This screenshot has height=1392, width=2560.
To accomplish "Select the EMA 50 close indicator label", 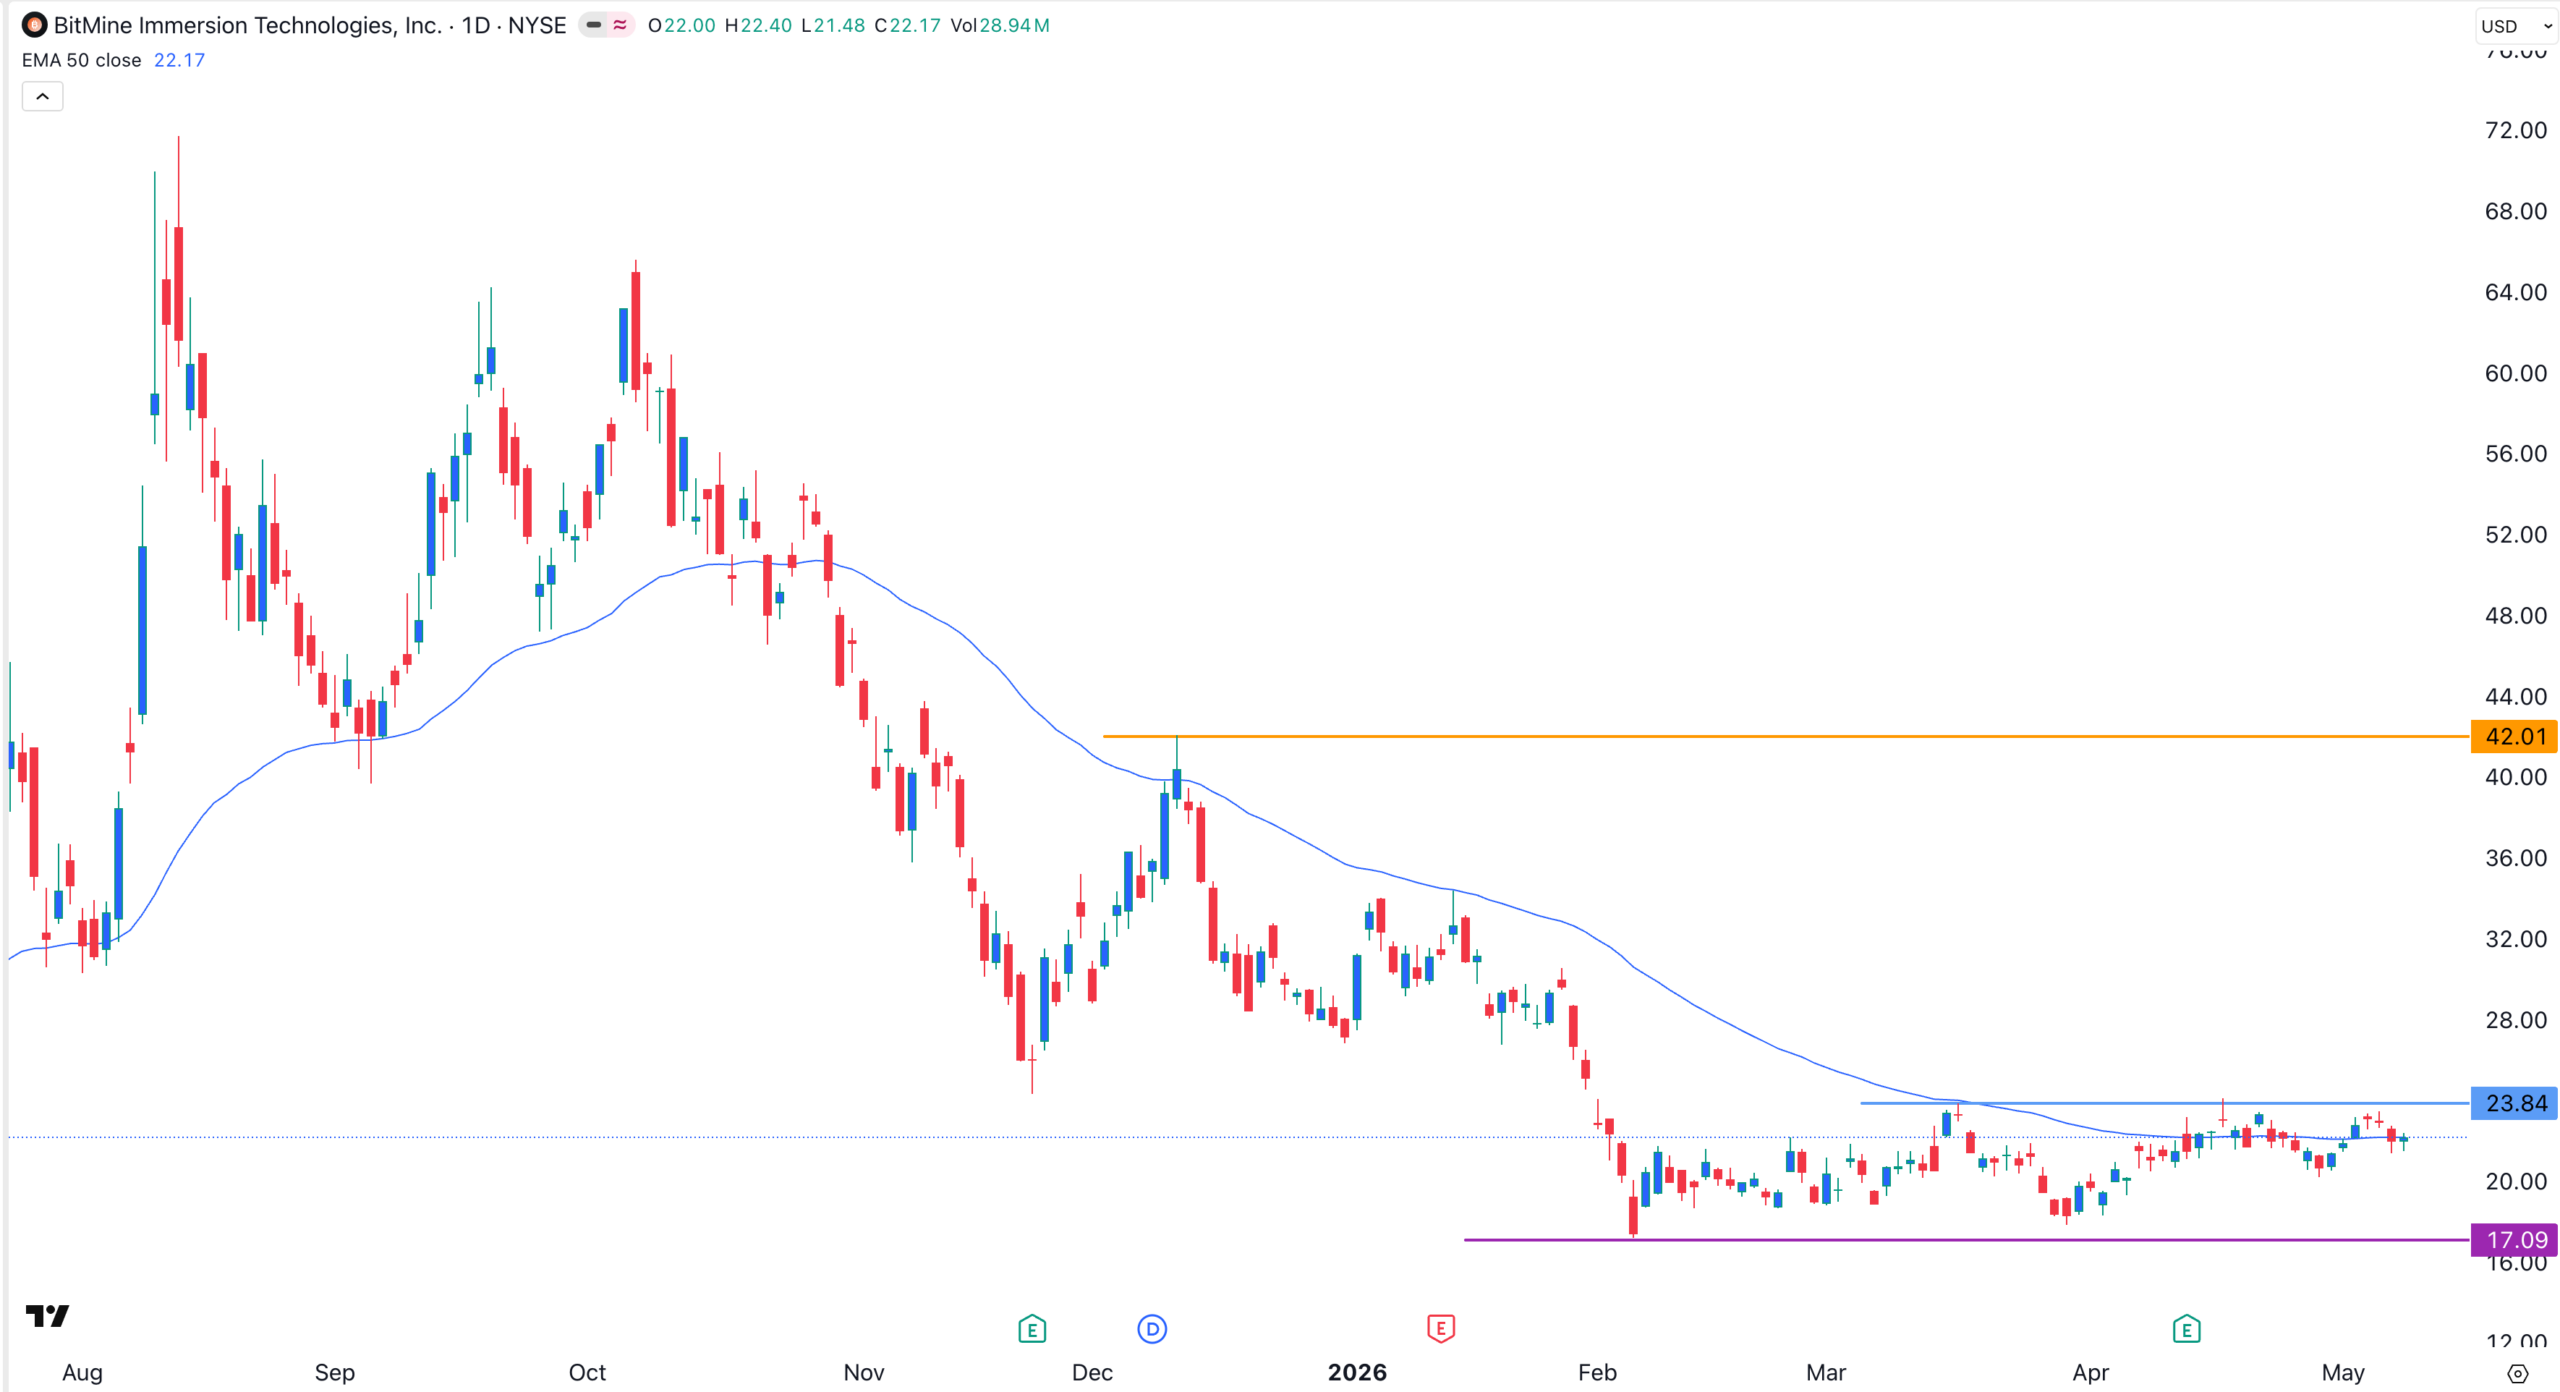I will (82, 60).
